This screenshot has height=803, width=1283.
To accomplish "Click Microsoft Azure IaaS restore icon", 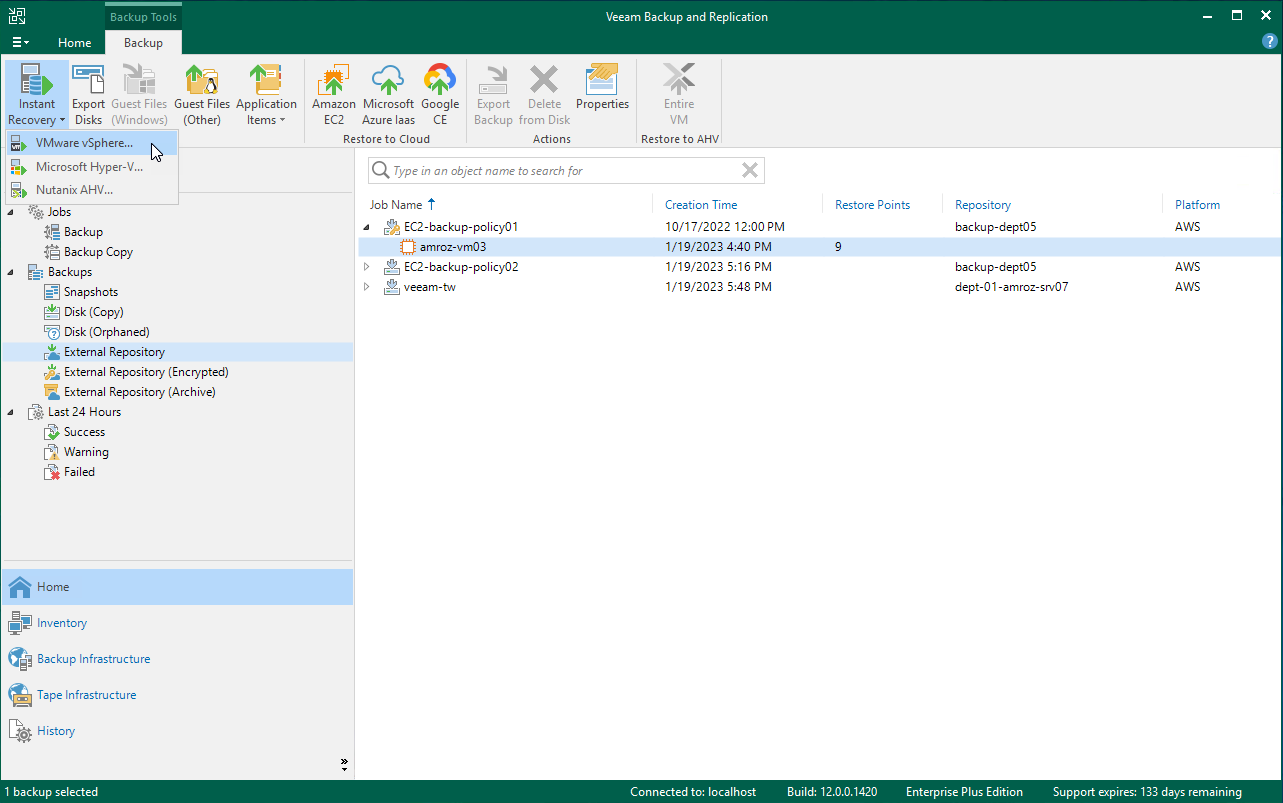I will pyautogui.click(x=388, y=94).
